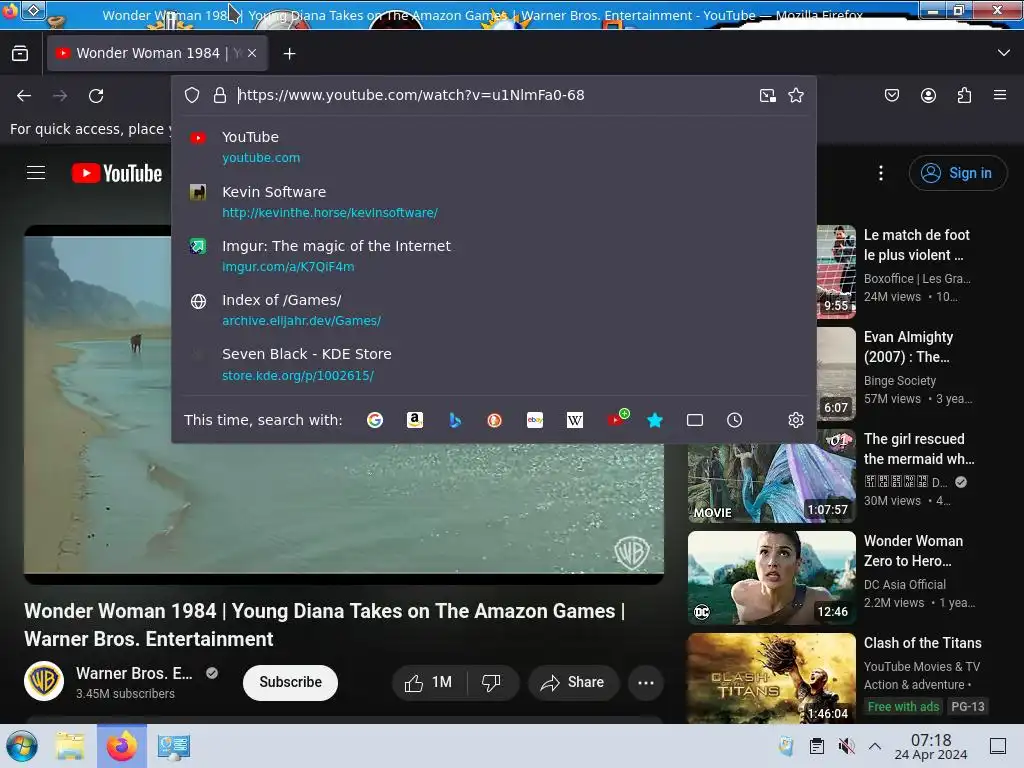Open the Windows Start menu
The width and height of the screenshot is (1024, 768).
point(22,746)
